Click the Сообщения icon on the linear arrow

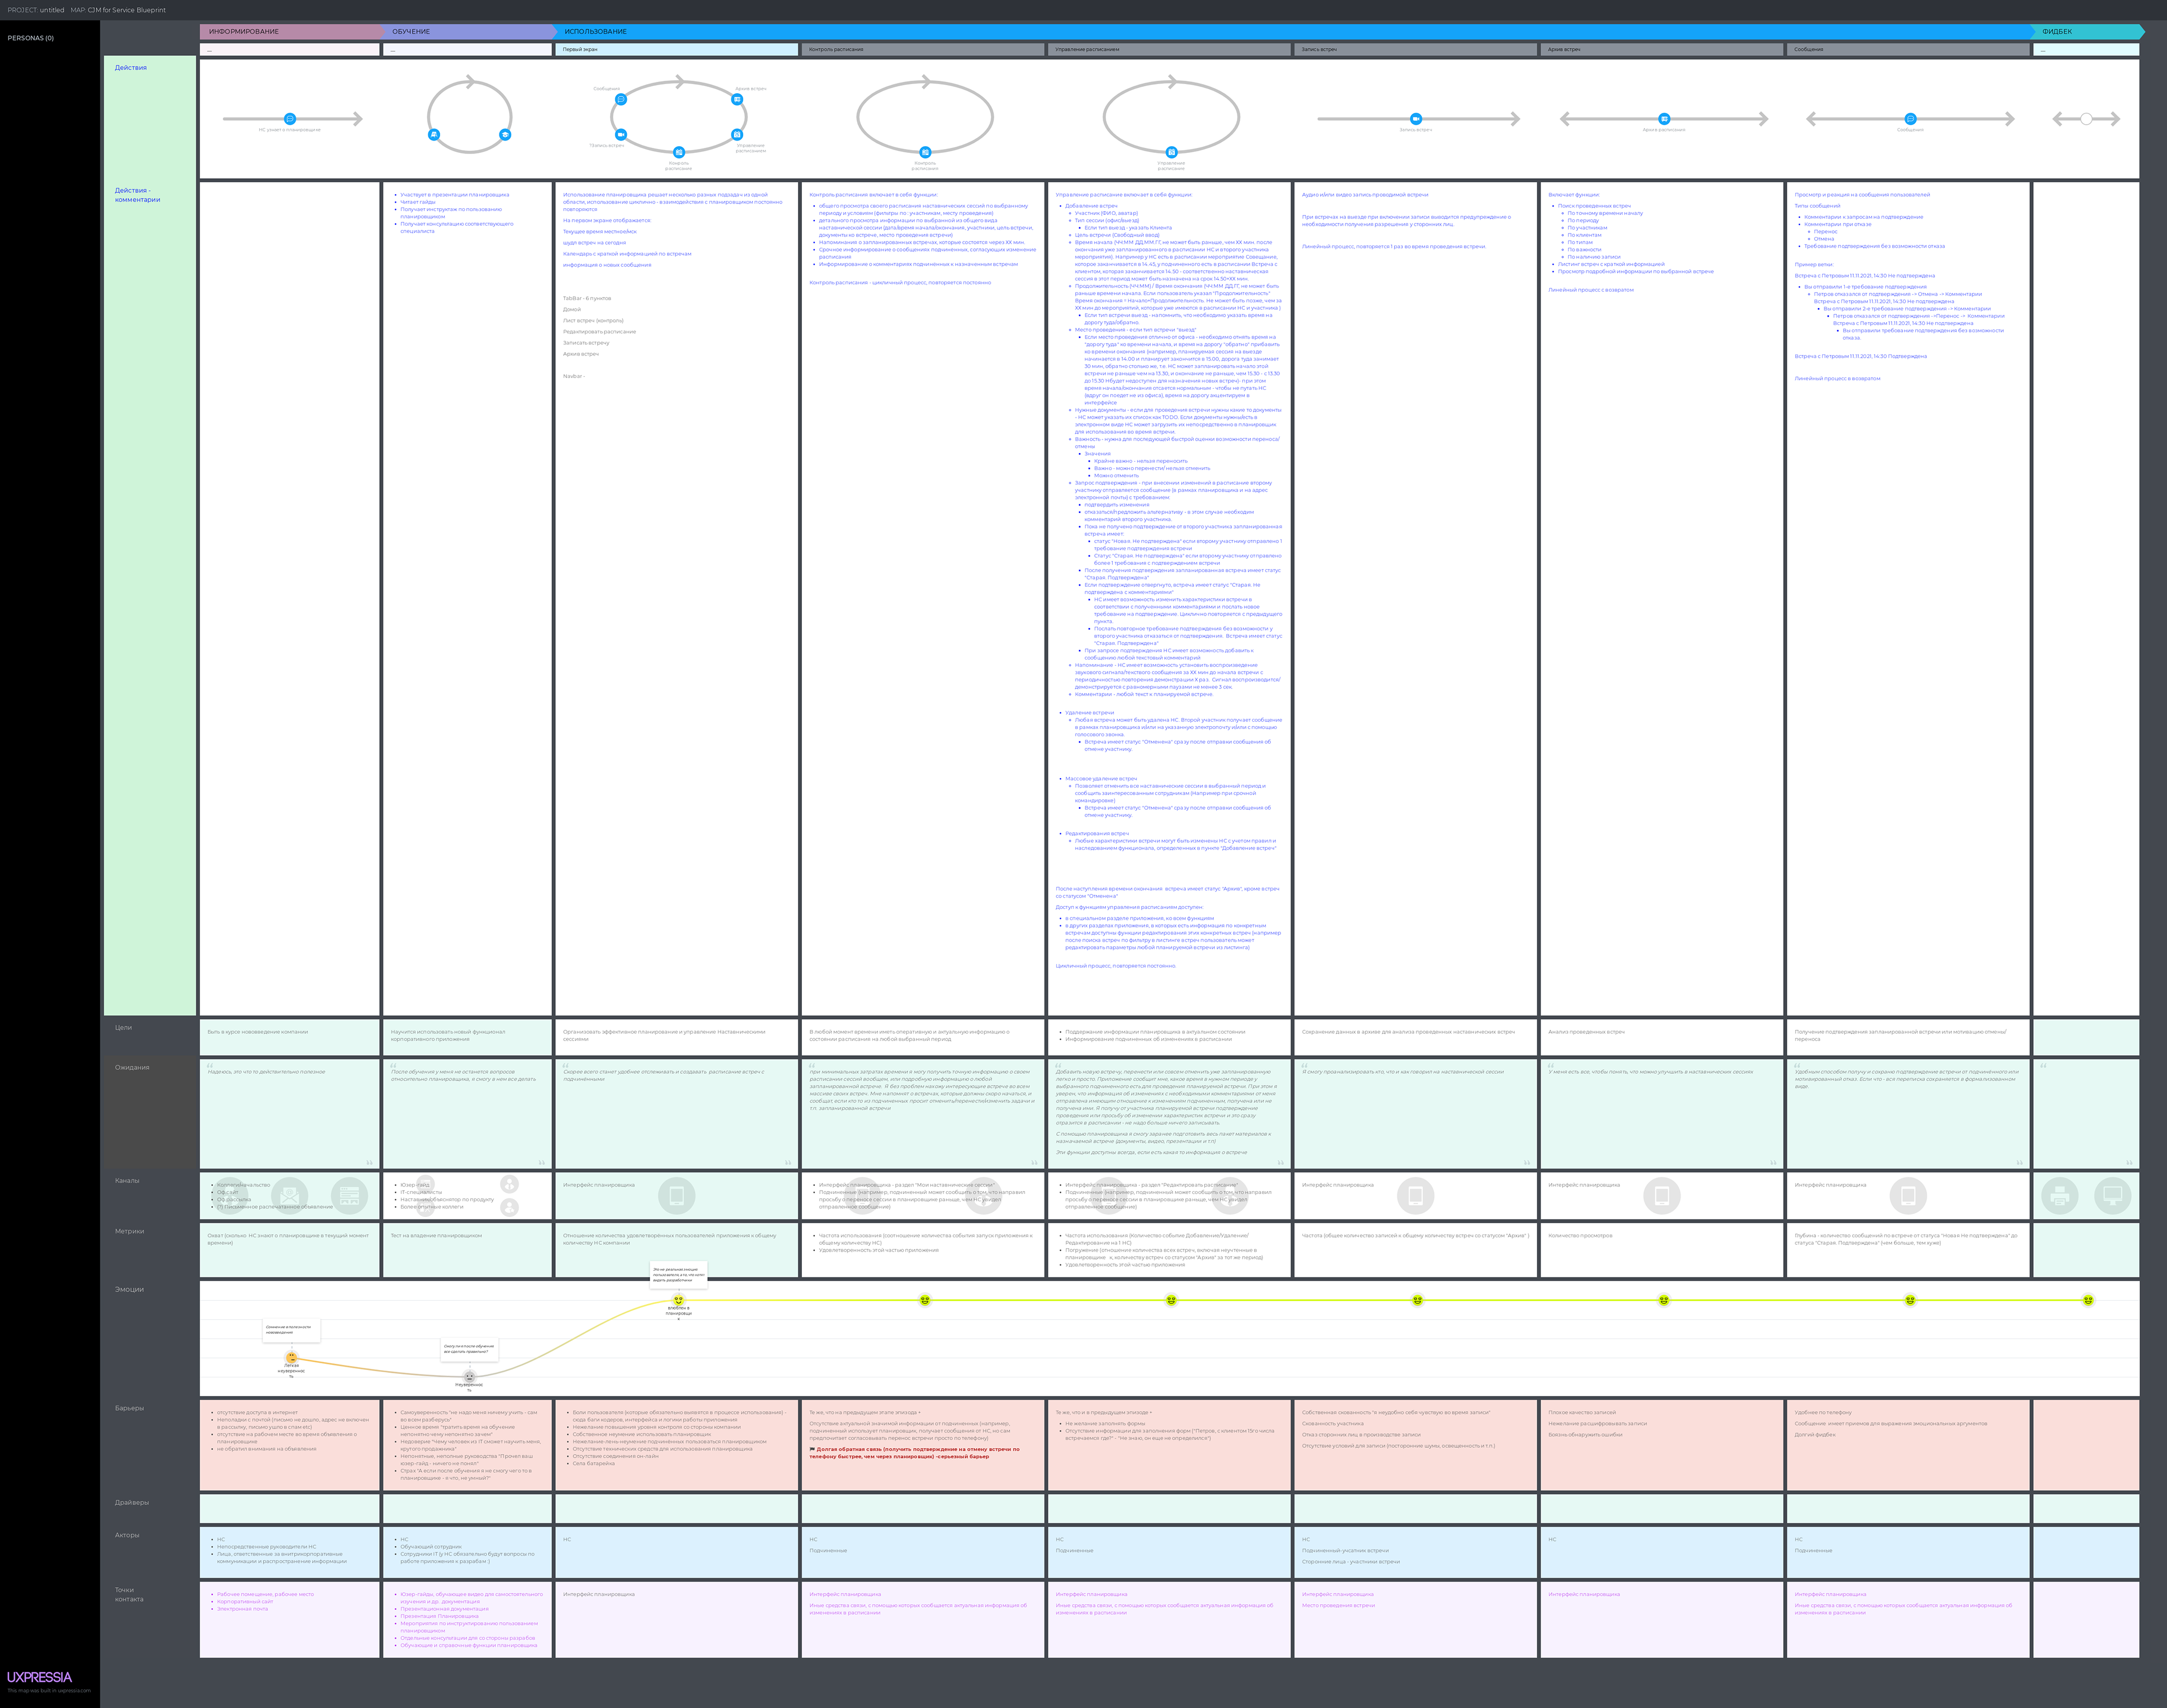[x=1910, y=119]
